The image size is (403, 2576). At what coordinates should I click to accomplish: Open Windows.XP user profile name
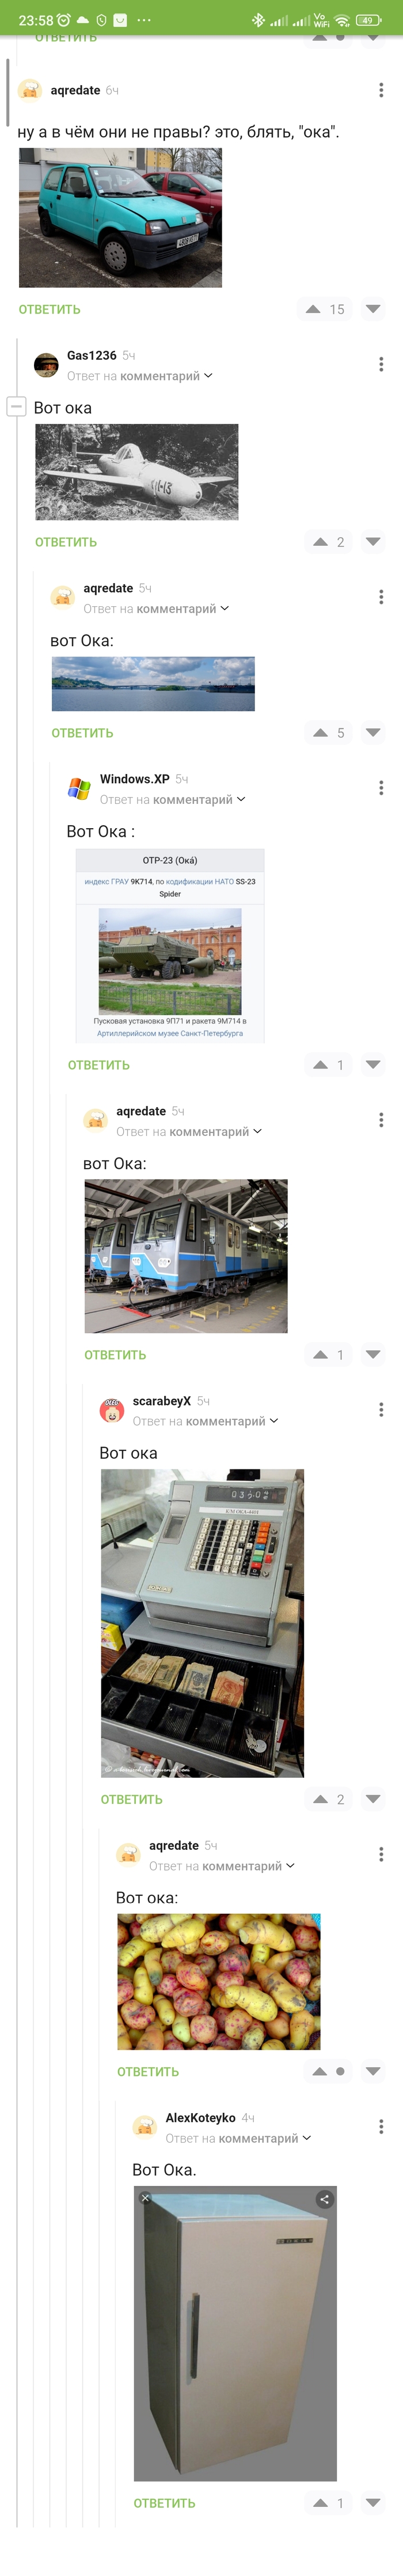135,779
